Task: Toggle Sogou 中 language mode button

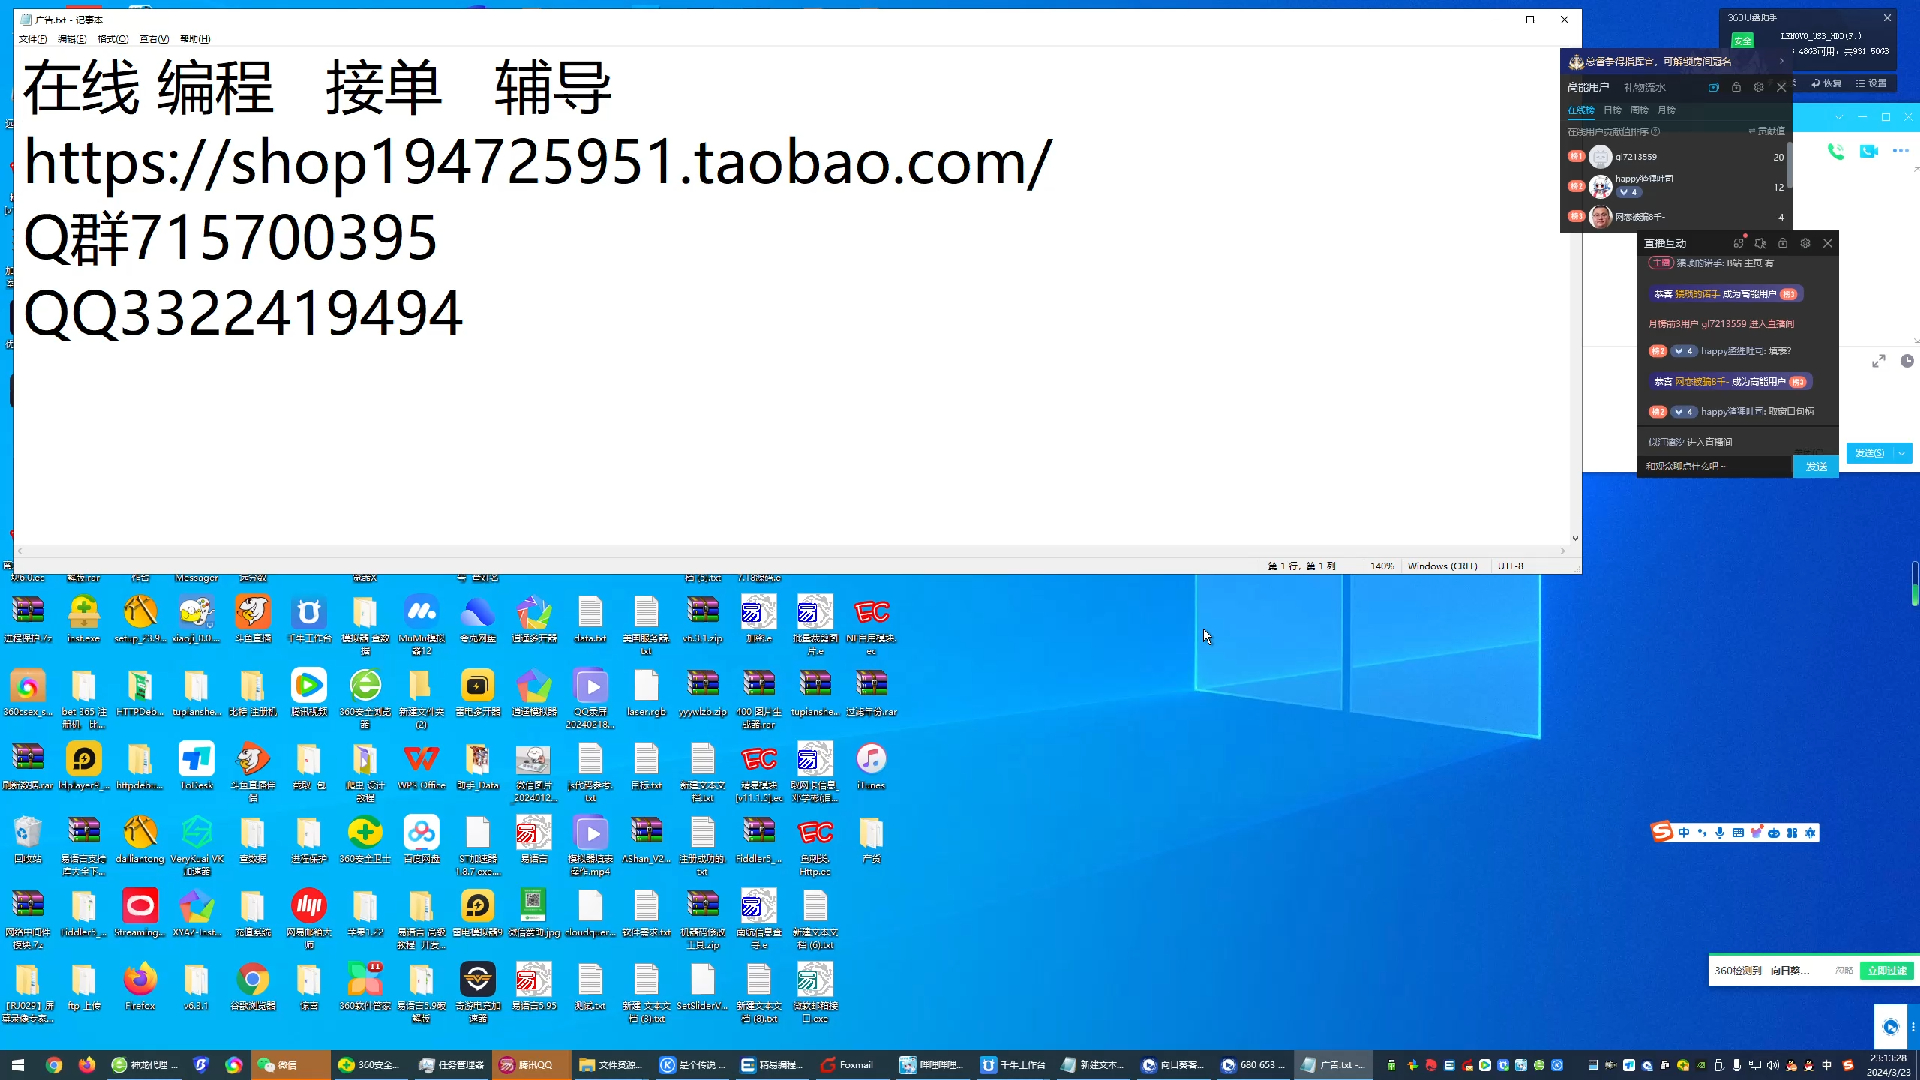Action: tap(1684, 832)
